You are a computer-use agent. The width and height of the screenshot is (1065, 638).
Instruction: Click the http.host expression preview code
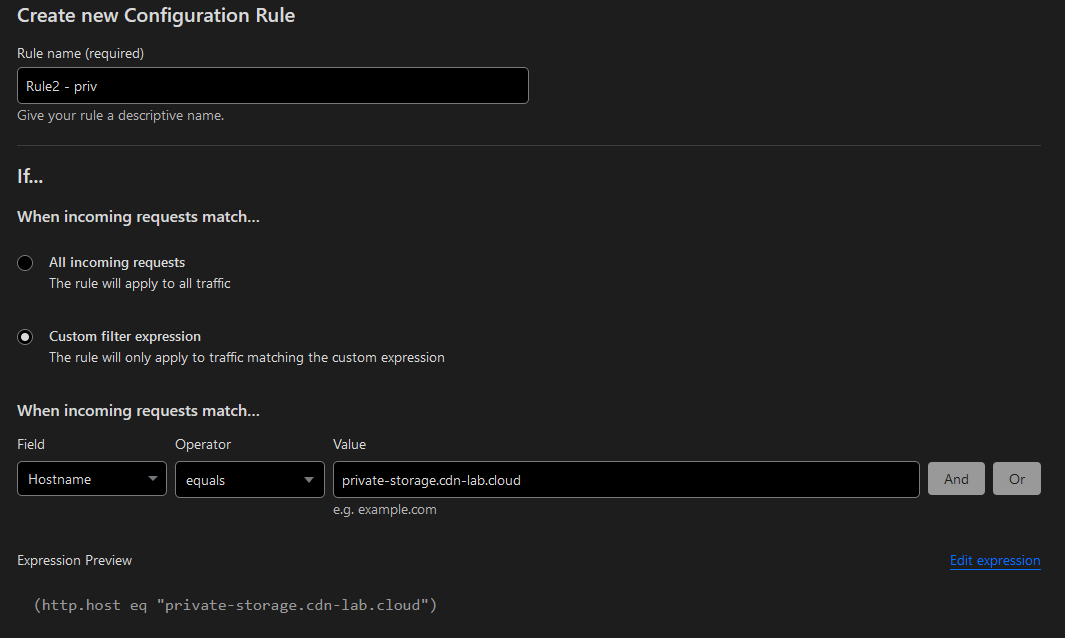(235, 605)
